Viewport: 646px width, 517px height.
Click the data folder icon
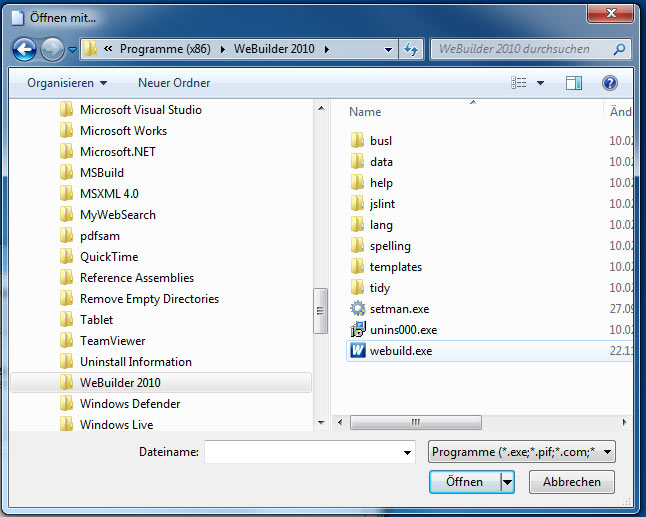[x=357, y=161]
